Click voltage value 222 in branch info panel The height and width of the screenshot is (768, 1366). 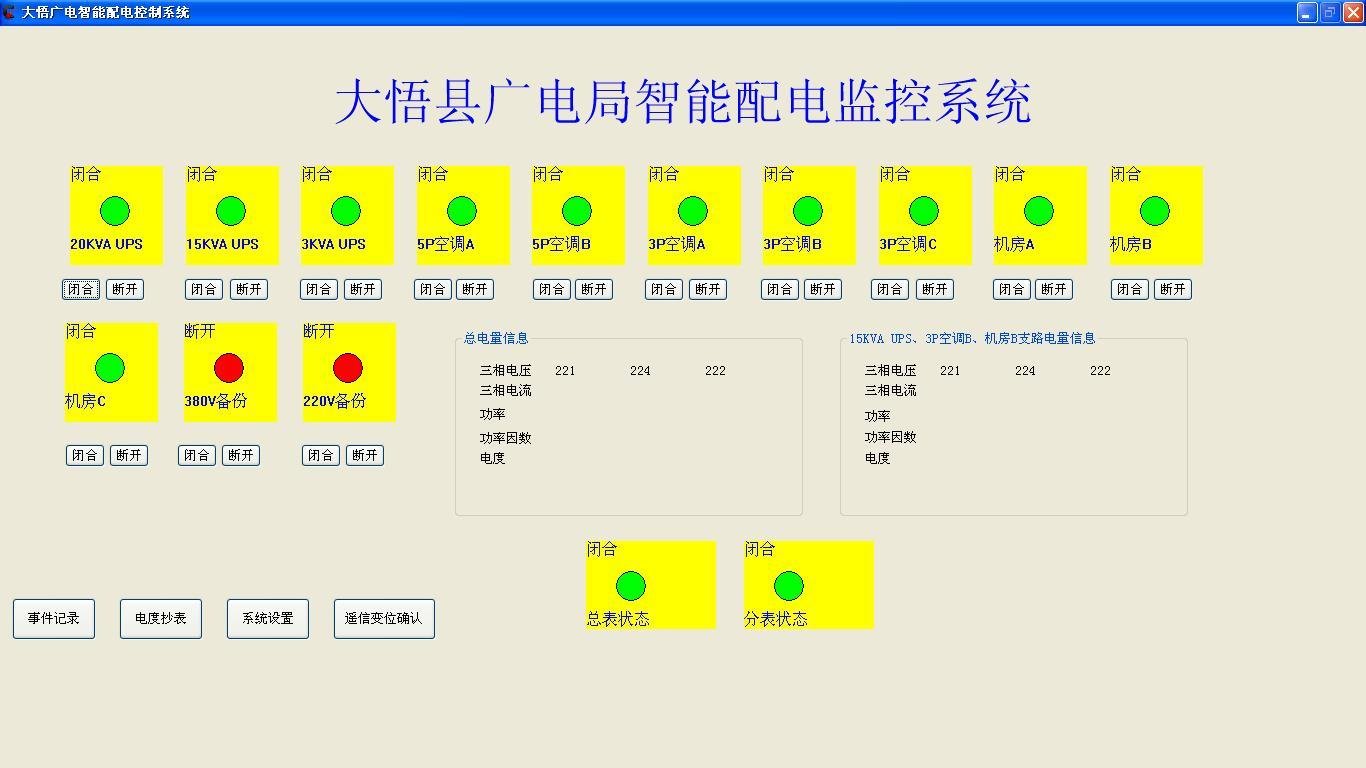click(1100, 370)
